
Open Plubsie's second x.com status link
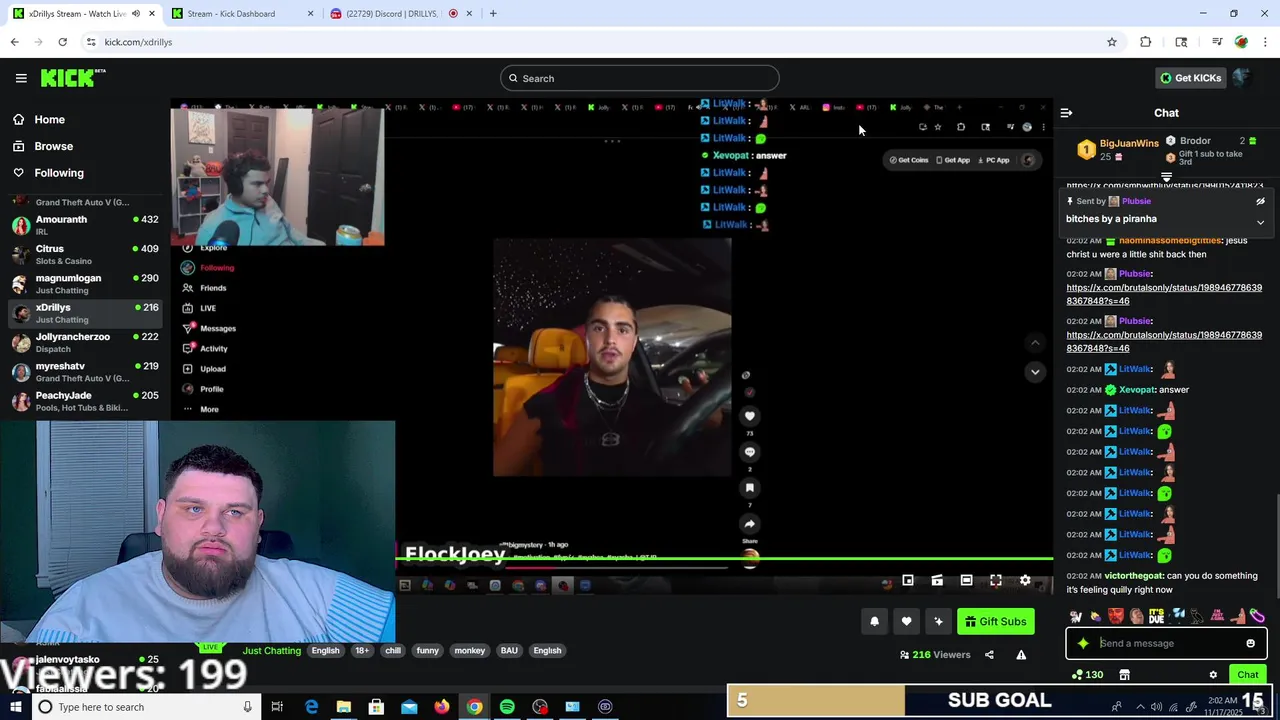click(x=1164, y=341)
